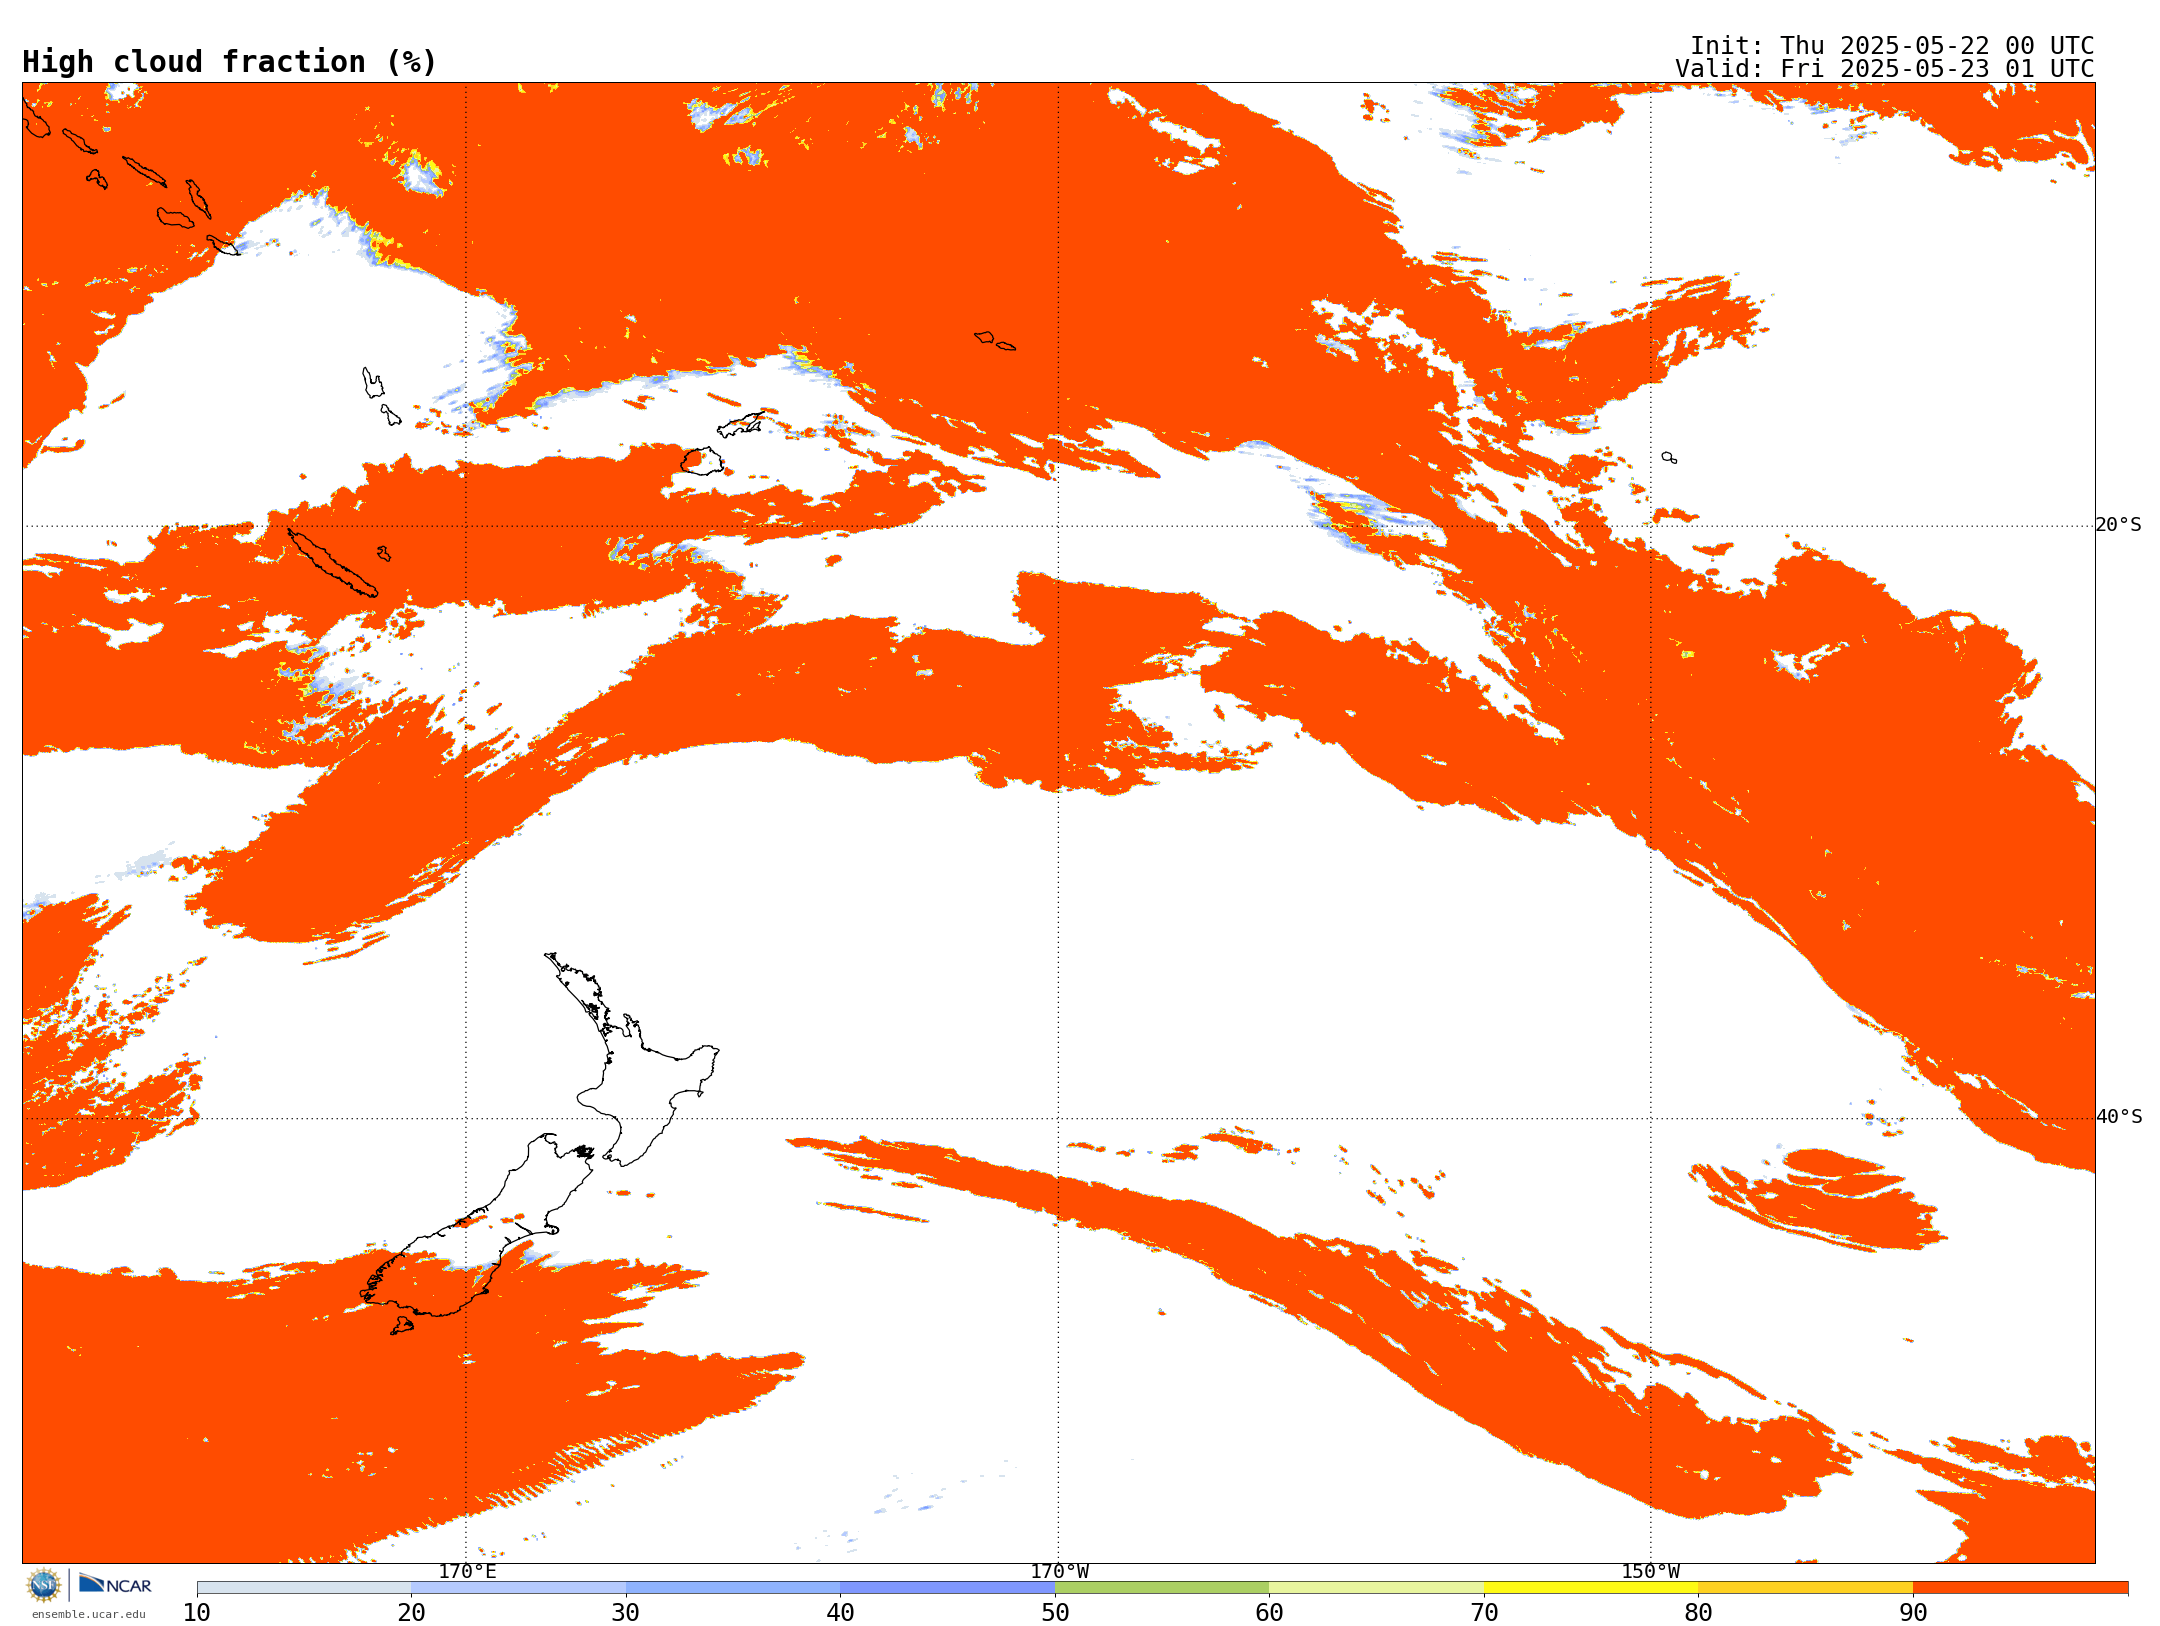Click the 170°E longitude label
Screen dimensions: 2160x1626
467,1571
